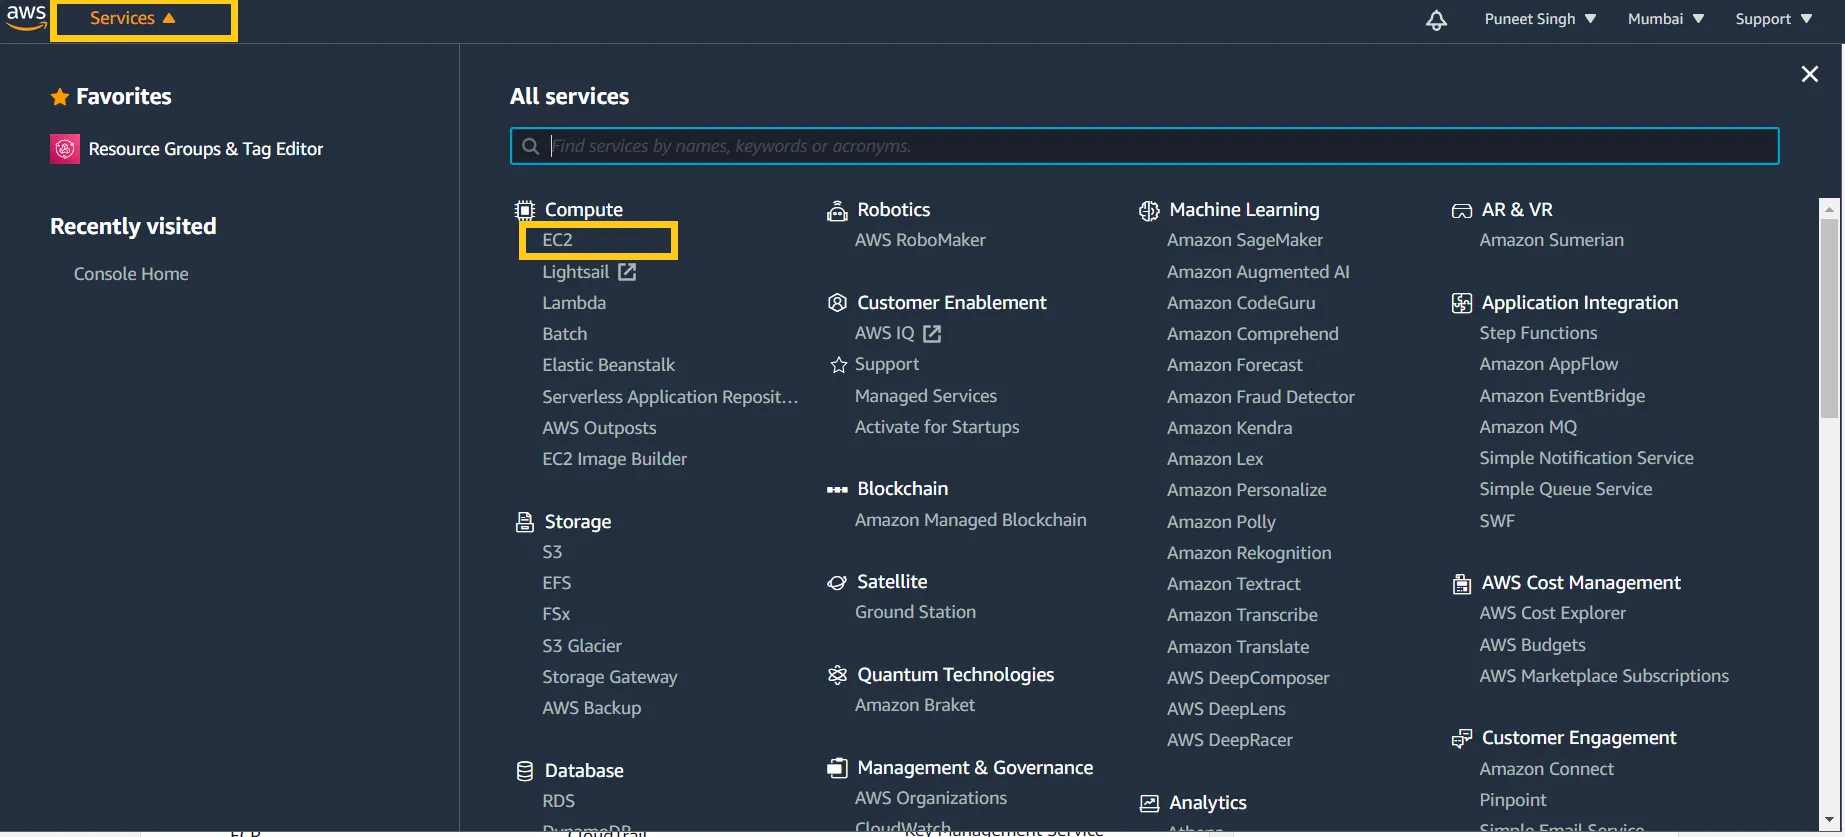The image size is (1845, 837).
Task: Open AWS DeepRacer
Action: pyautogui.click(x=1229, y=740)
